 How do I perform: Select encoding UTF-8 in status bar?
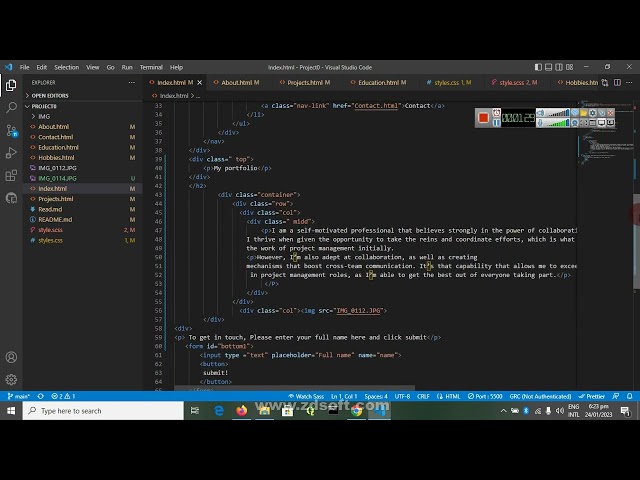coord(402,396)
